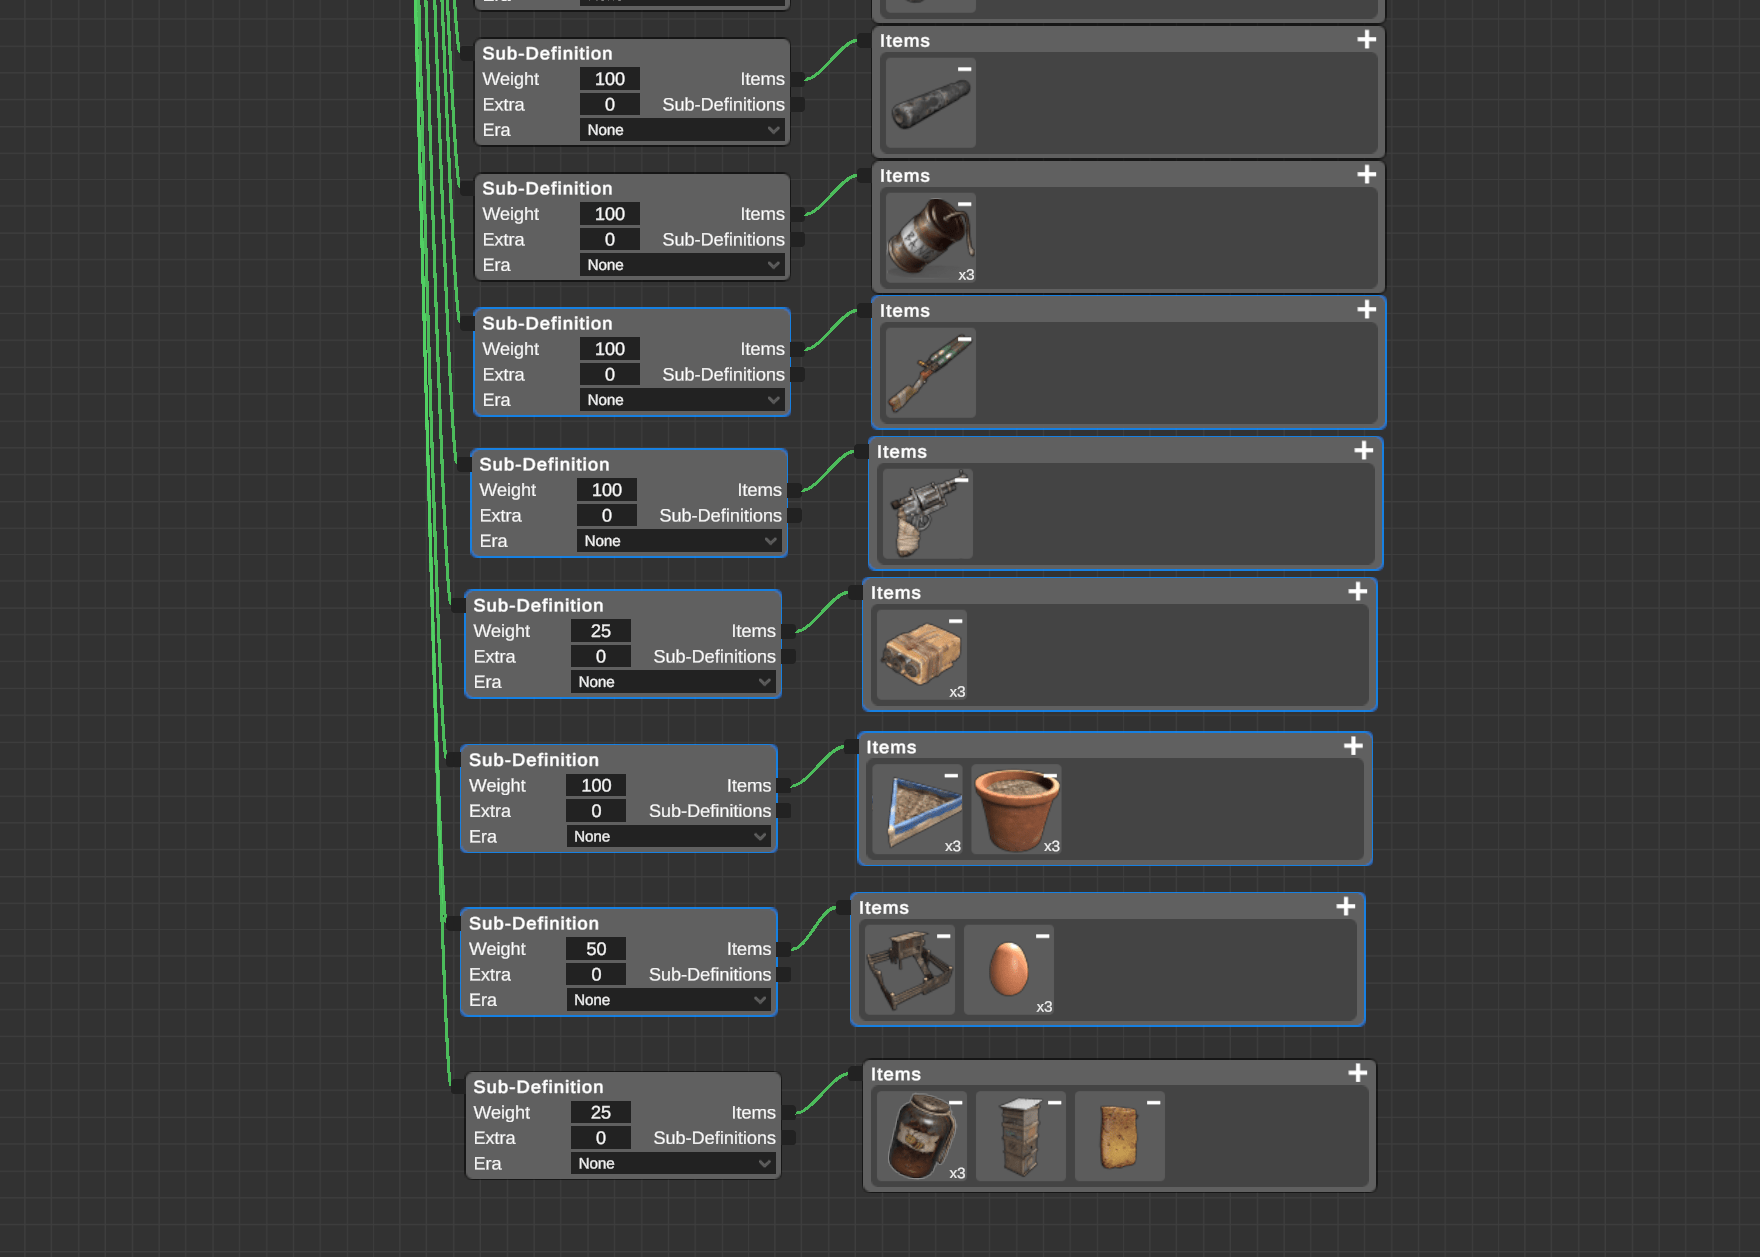Open the Era dropdown on the weight 50 Sub-Definition
This screenshot has height=1257, width=1760.
[x=668, y=999]
